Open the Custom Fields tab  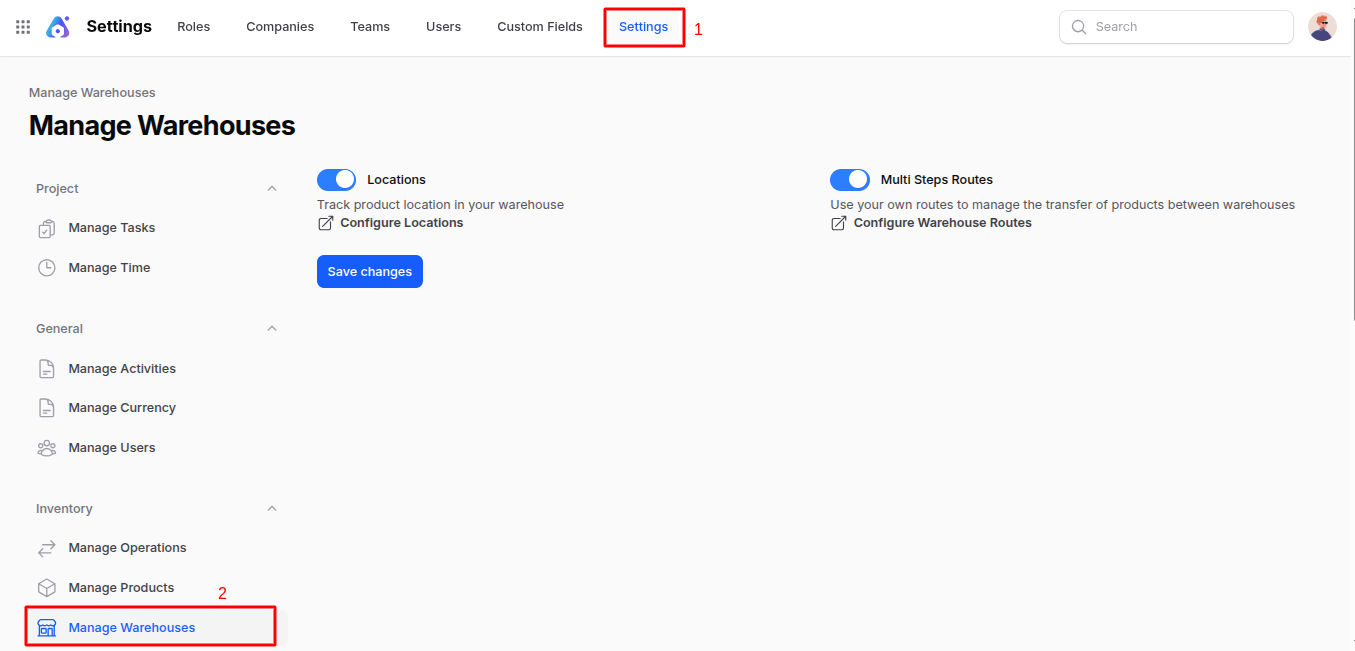[x=540, y=27]
